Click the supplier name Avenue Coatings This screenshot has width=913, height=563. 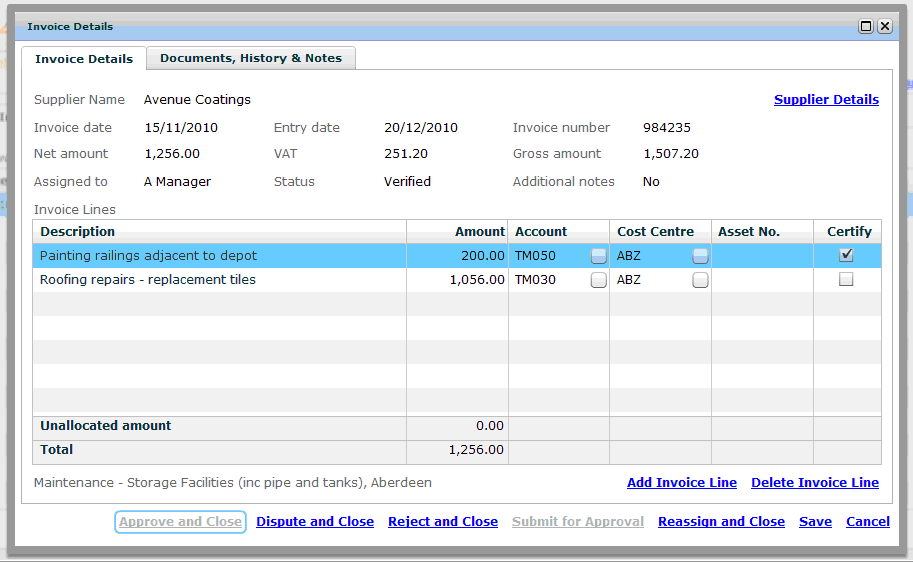[x=197, y=100]
